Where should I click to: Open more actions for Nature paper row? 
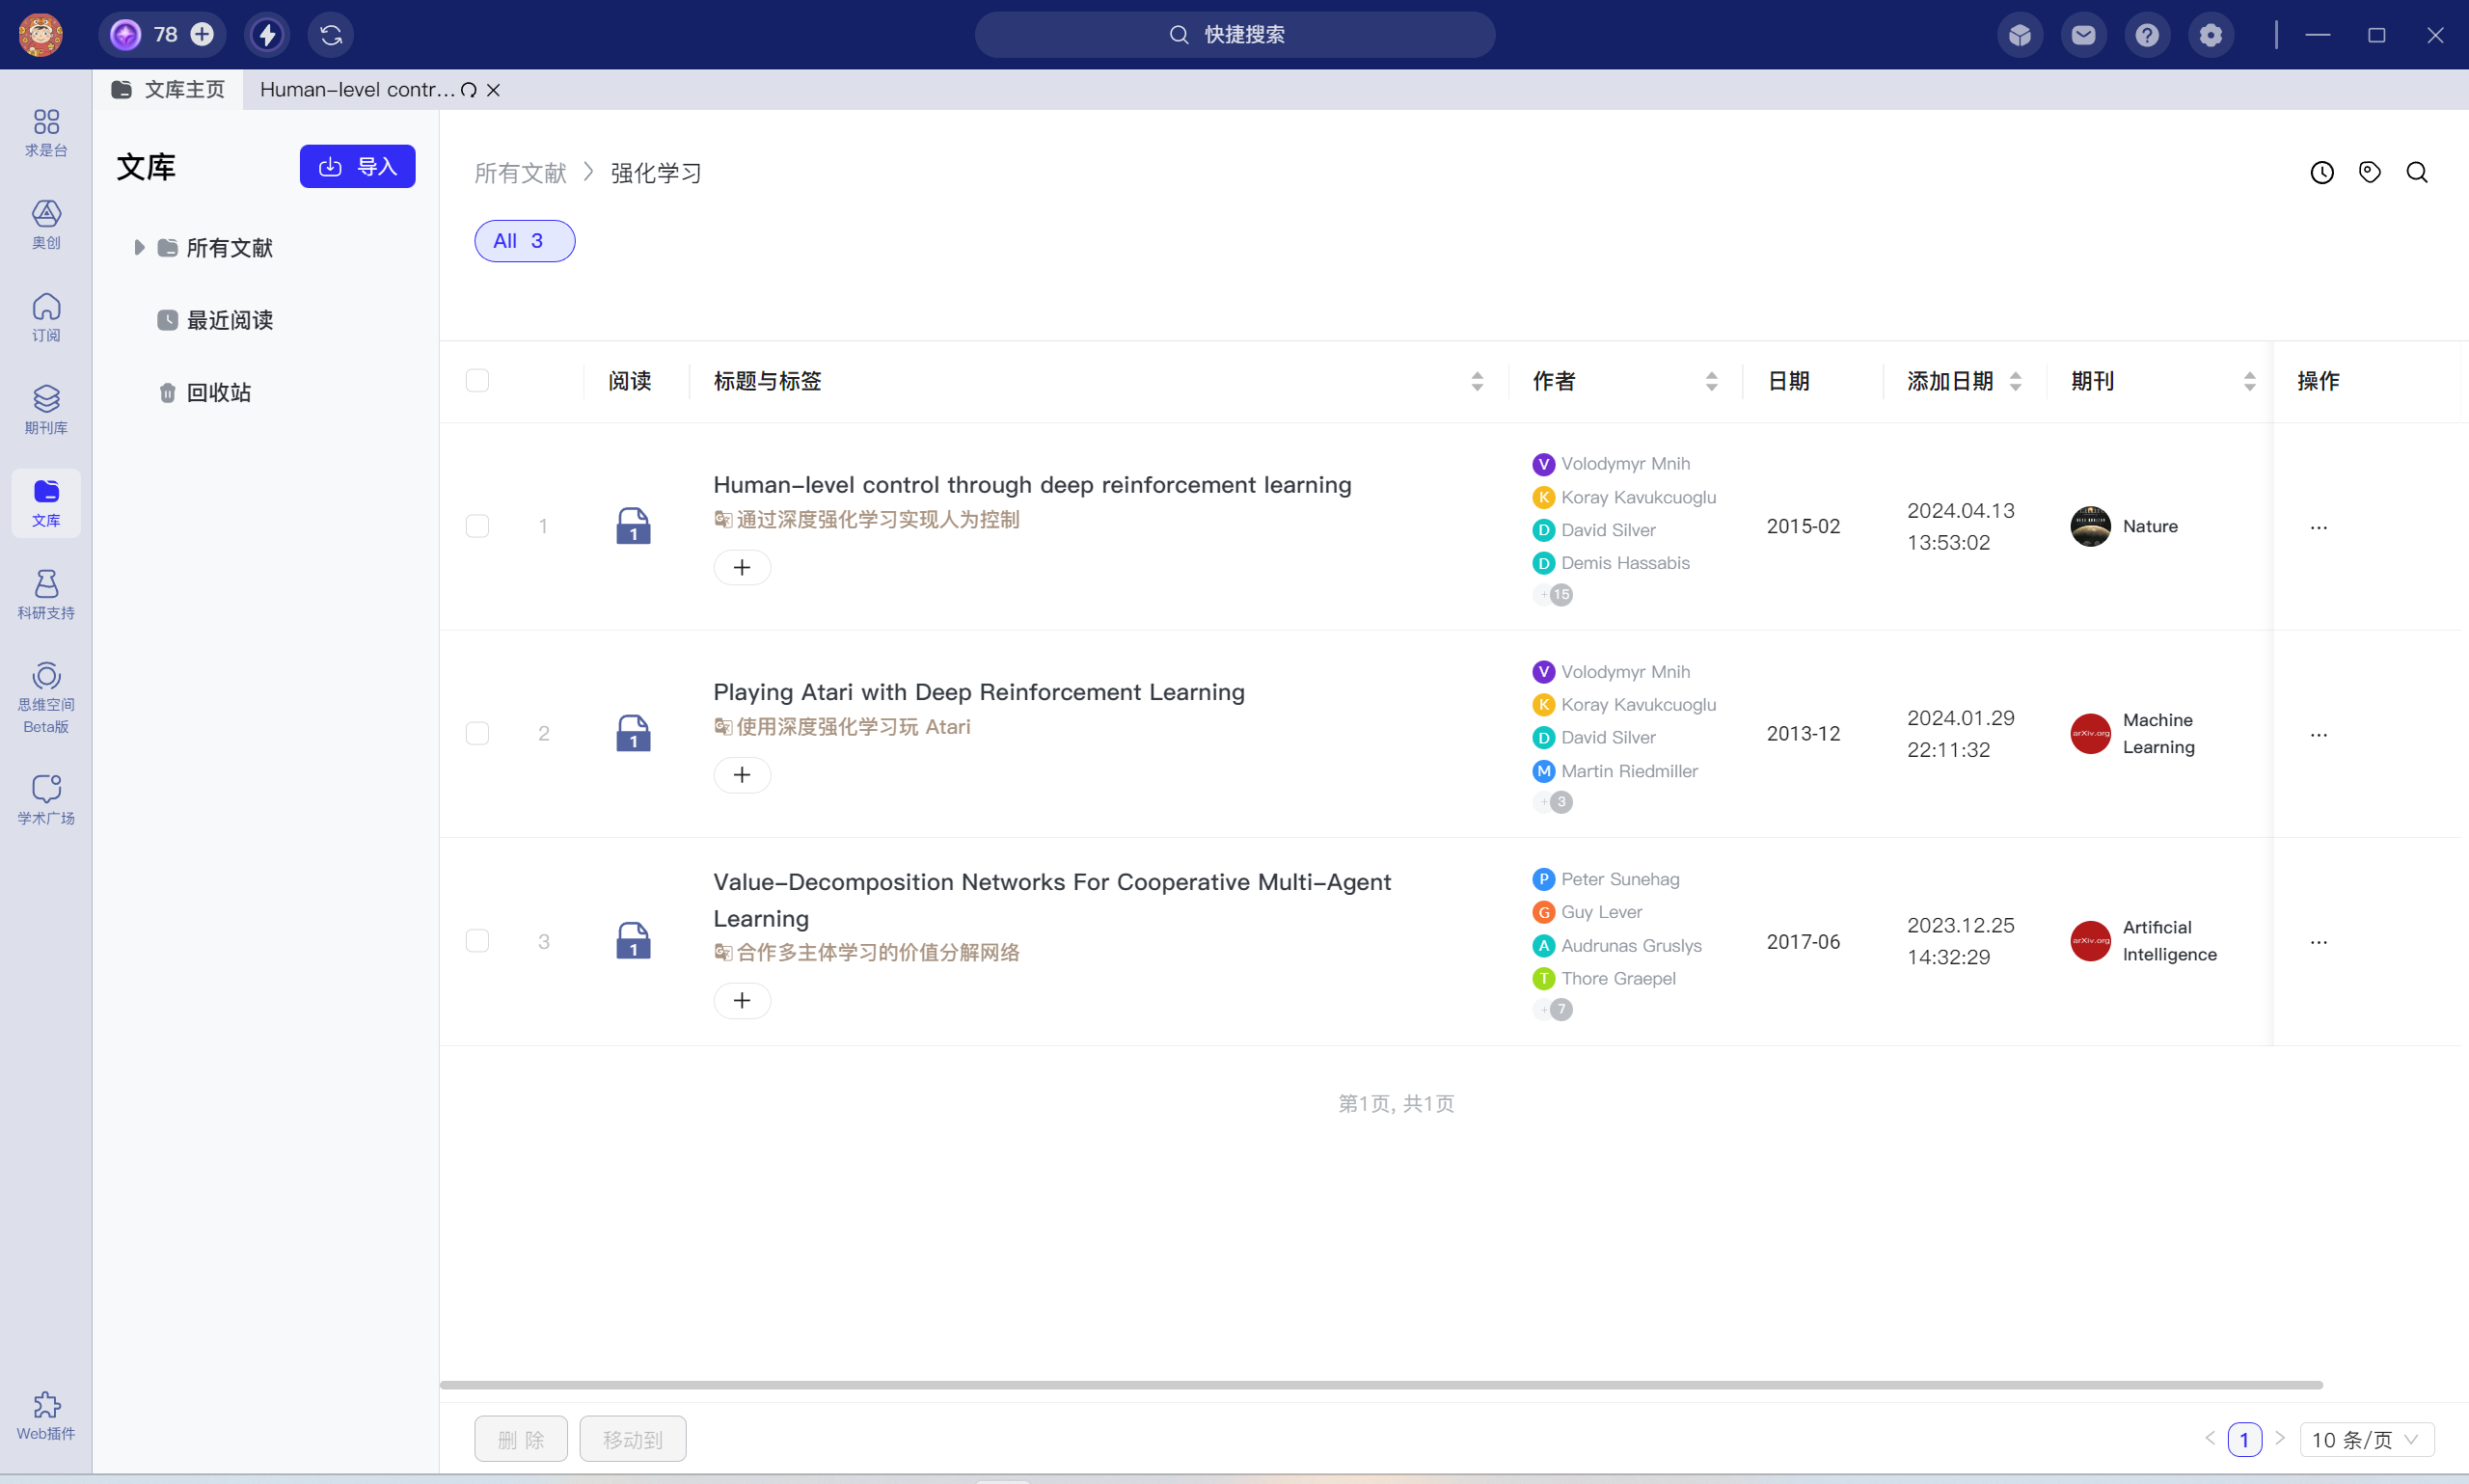[x=2318, y=527]
